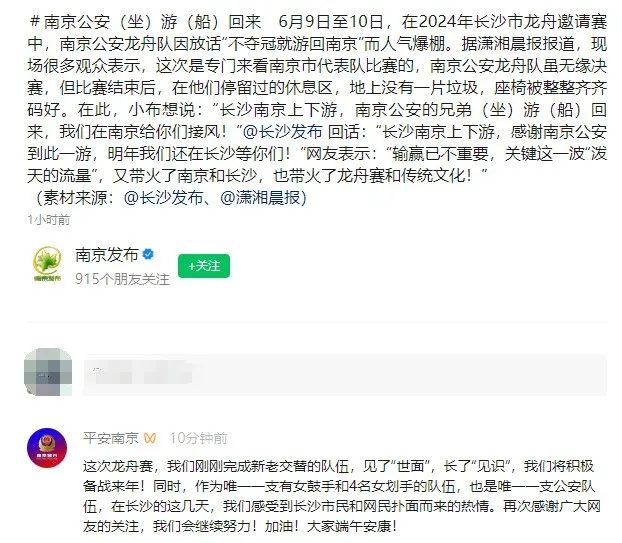Image resolution: width=622 pixels, height=543 pixels.
Task: Click the 1小时前 post timestamp
Action: [49, 219]
